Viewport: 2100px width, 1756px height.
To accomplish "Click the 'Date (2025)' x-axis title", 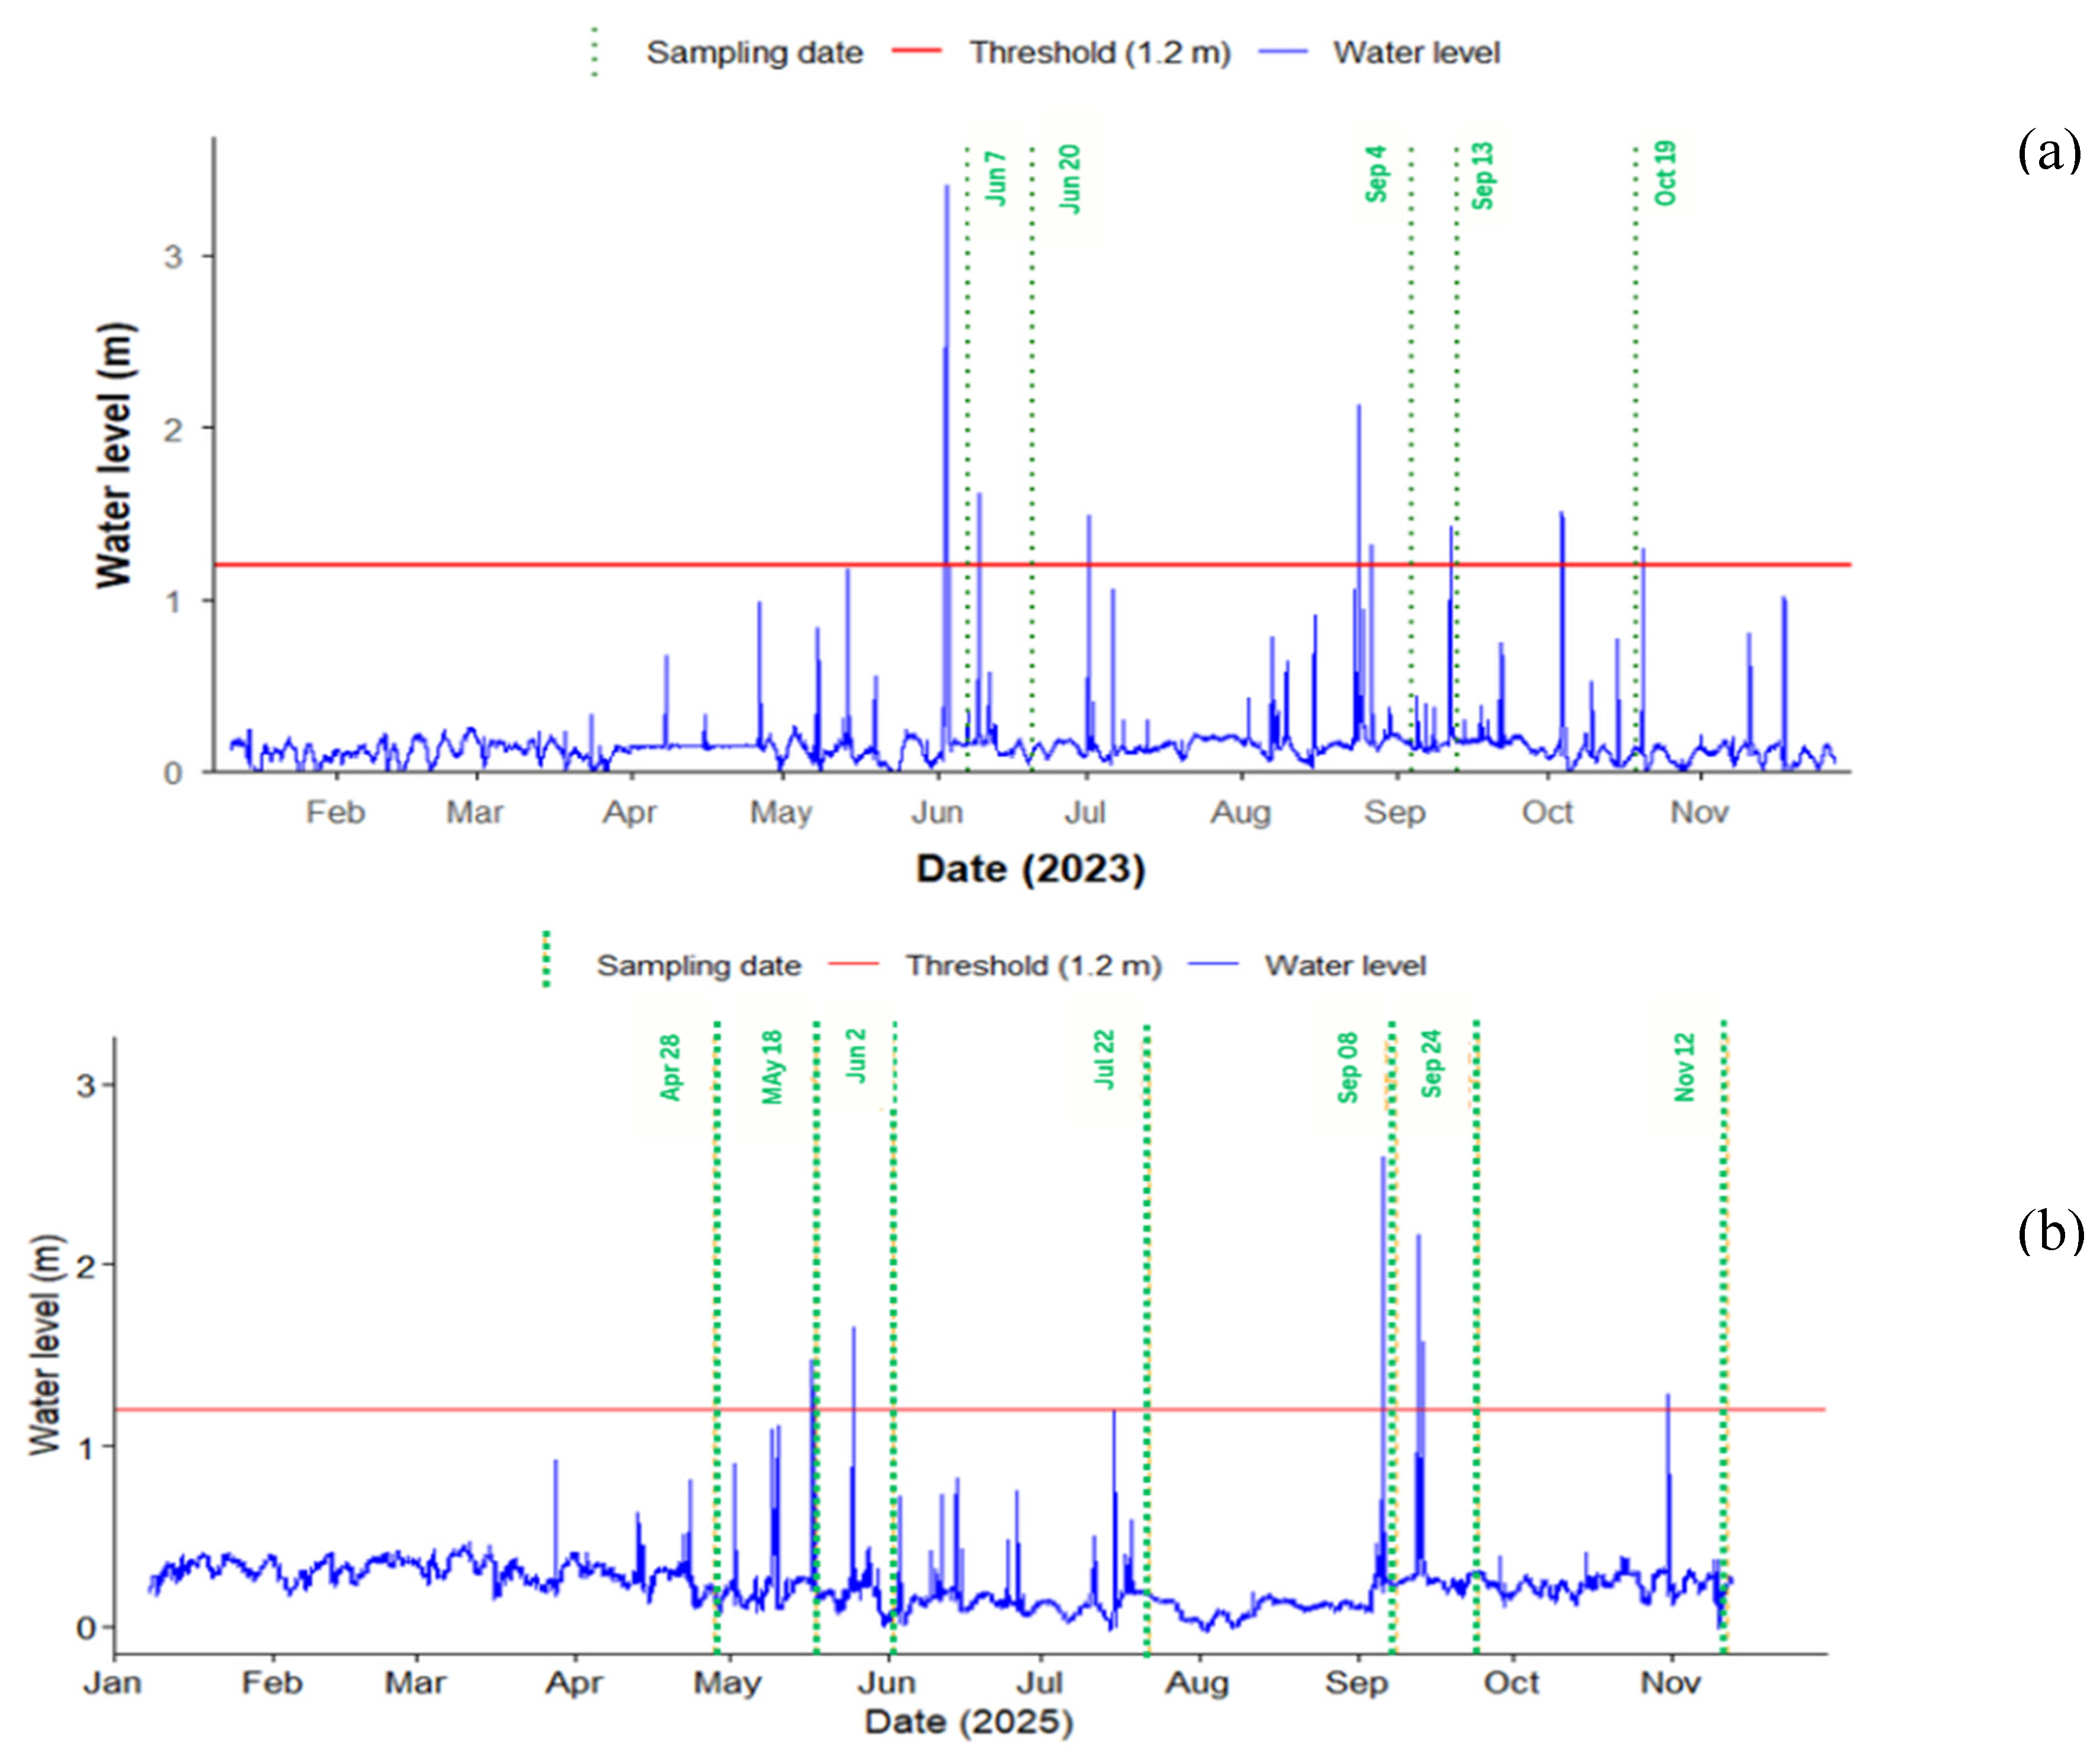I will pos(969,1721).
